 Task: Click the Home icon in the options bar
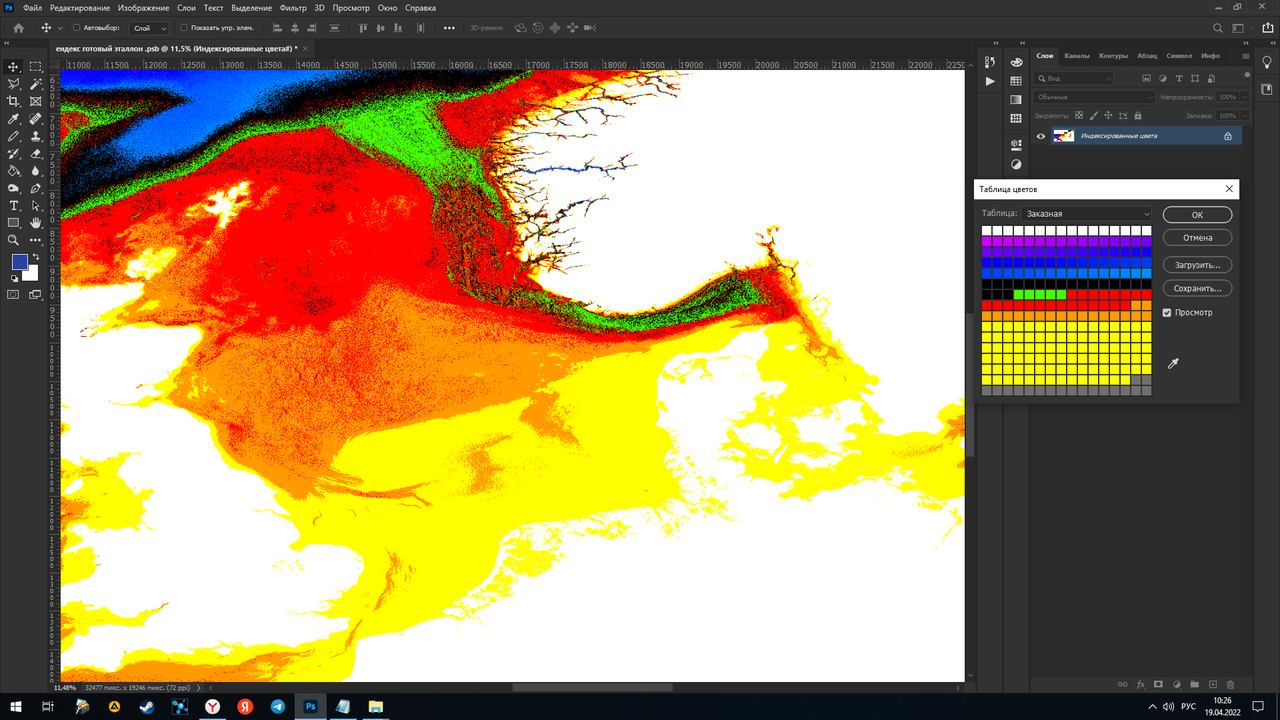[x=18, y=28]
